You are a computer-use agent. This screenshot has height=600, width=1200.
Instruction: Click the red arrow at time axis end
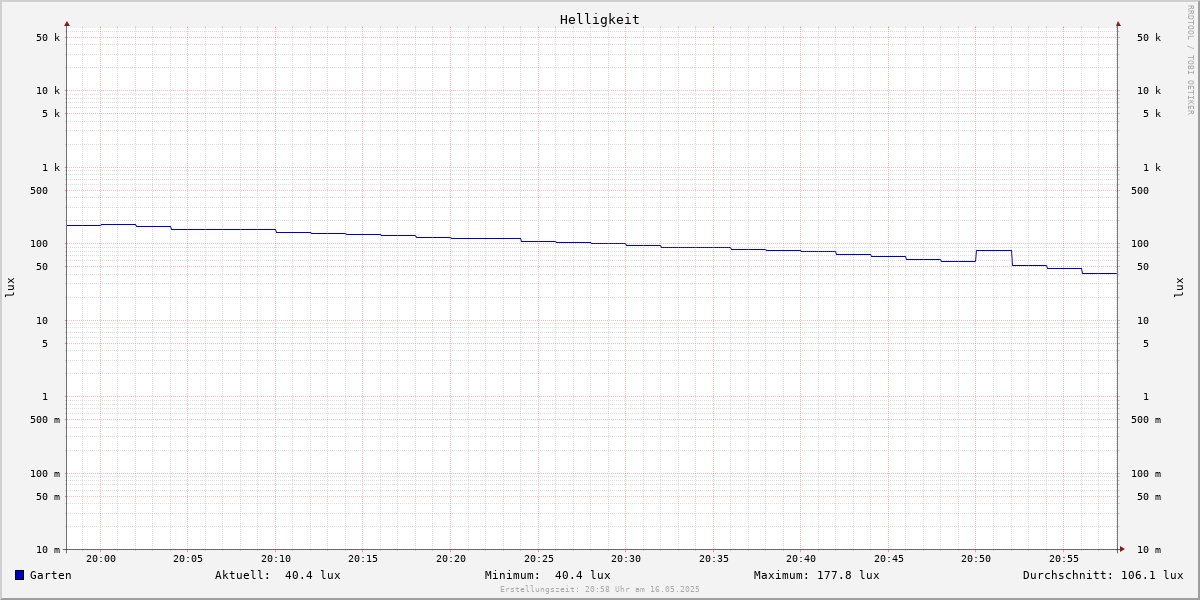(1122, 549)
